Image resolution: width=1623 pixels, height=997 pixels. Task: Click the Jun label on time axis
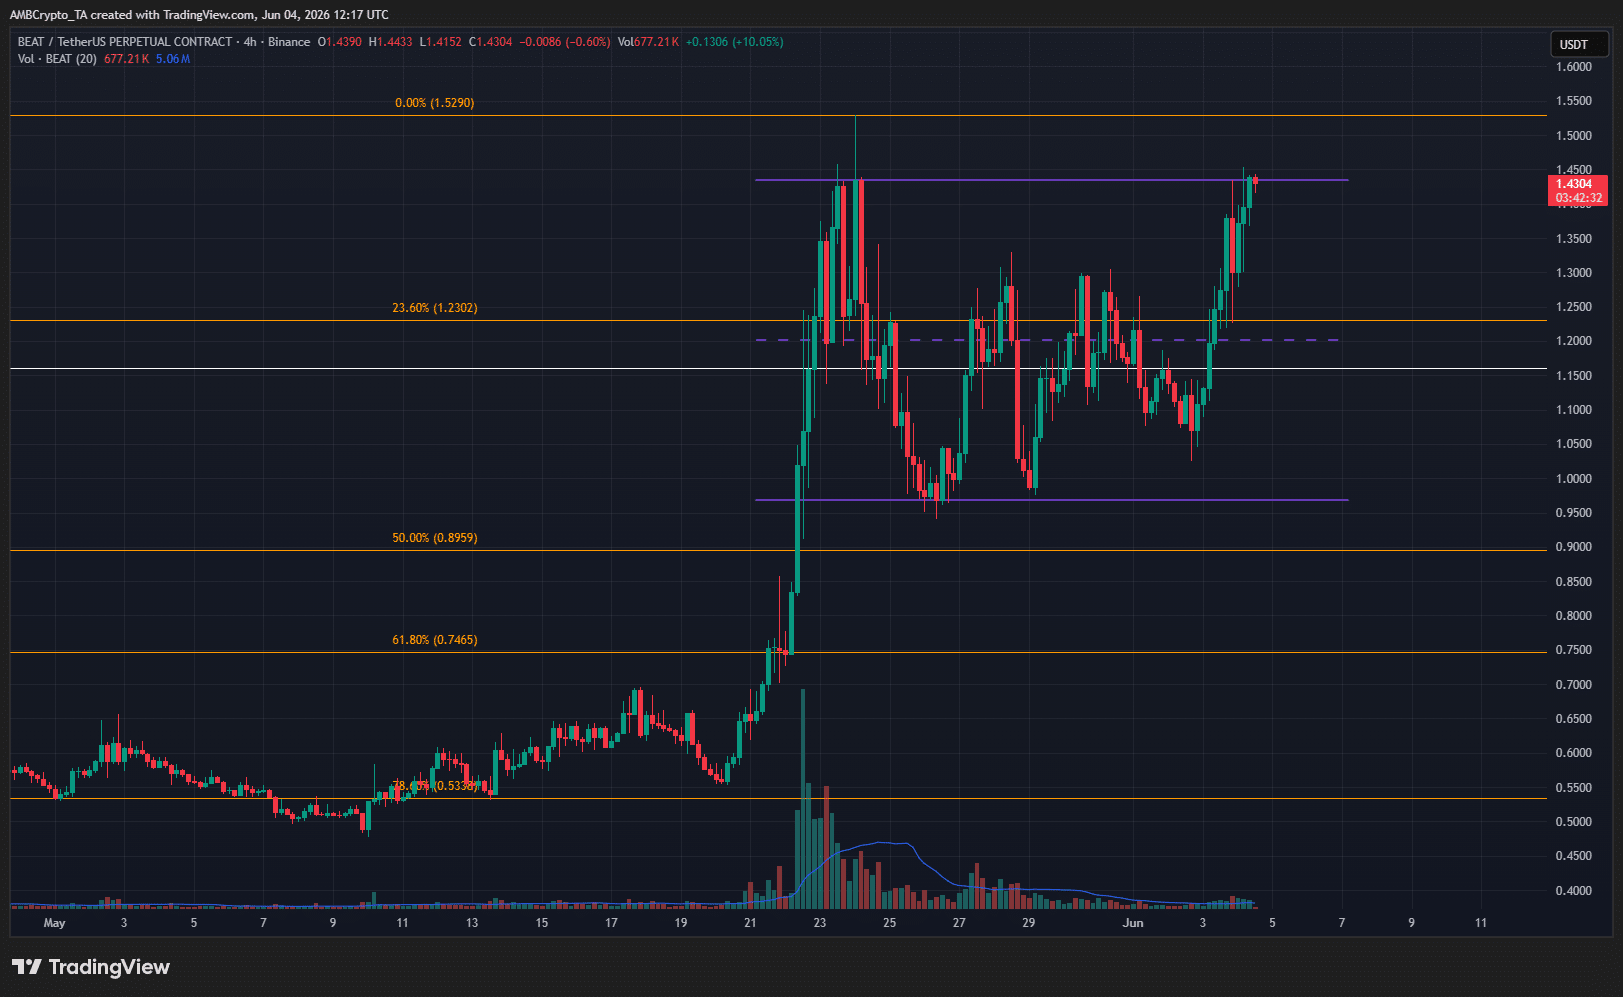(x=1133, y=923)
